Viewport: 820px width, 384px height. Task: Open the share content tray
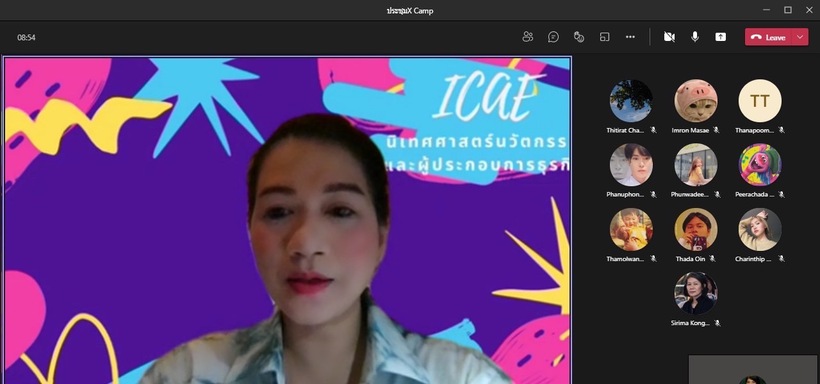click(x=721, y=37)
